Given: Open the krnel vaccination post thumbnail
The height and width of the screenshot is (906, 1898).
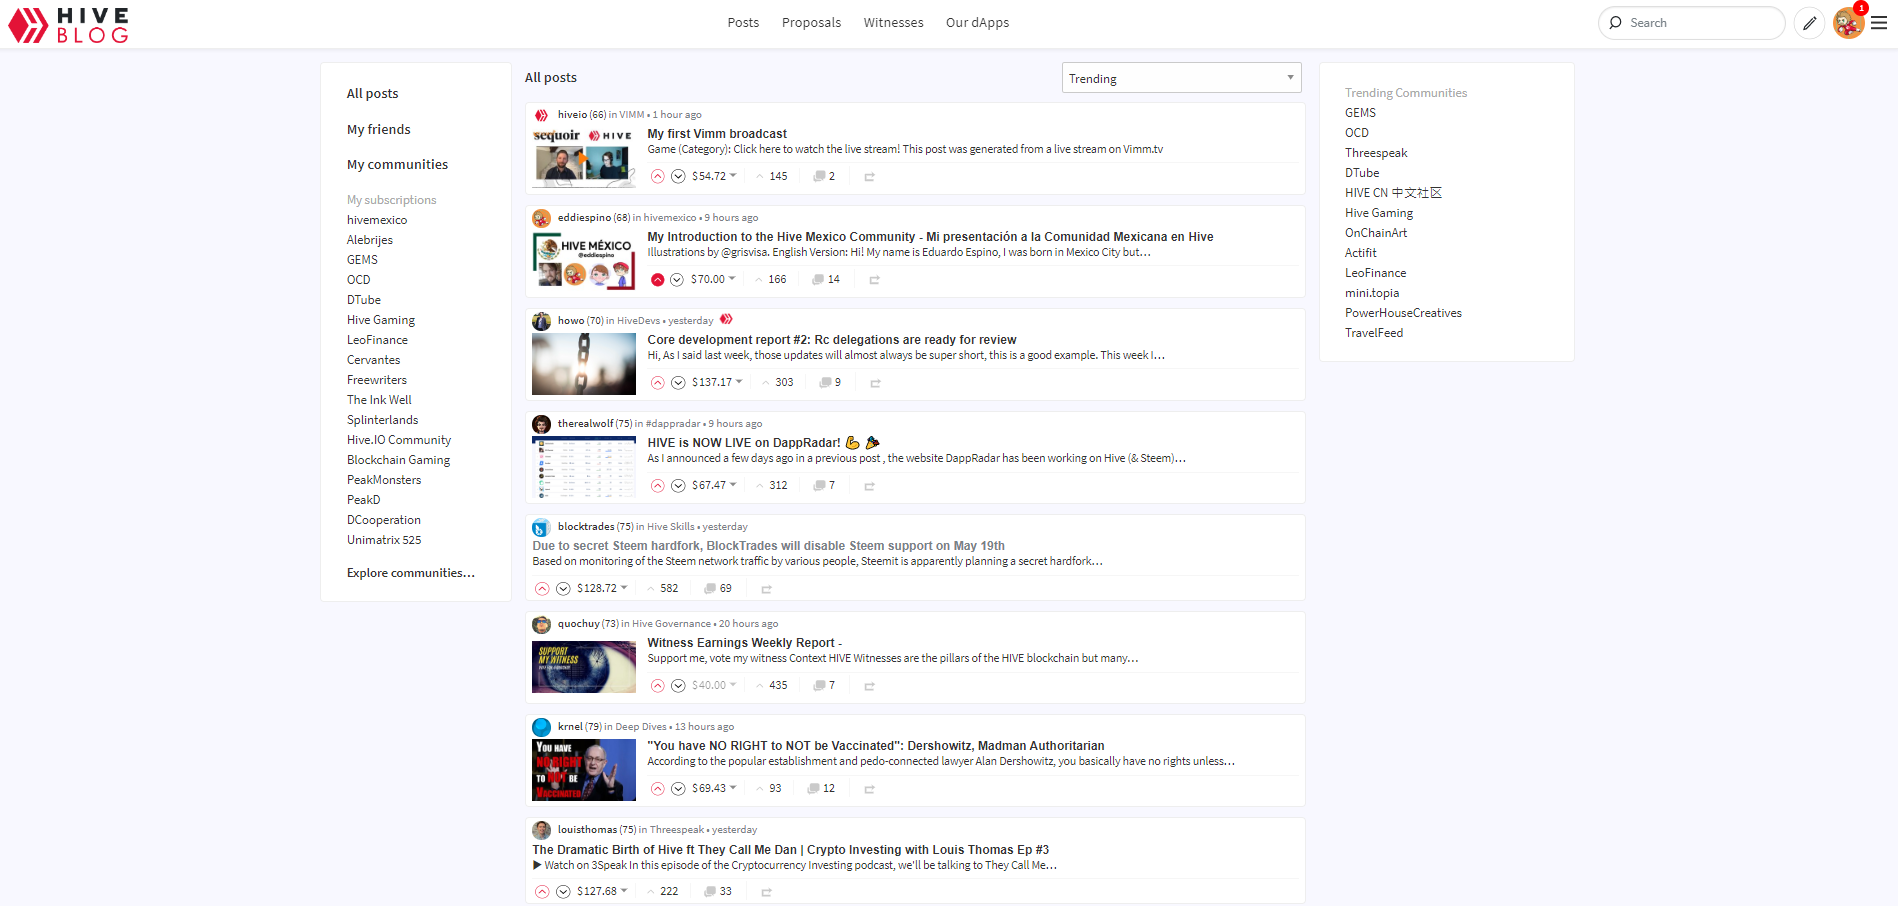Looking at the screenshot, I should [583, 770].
